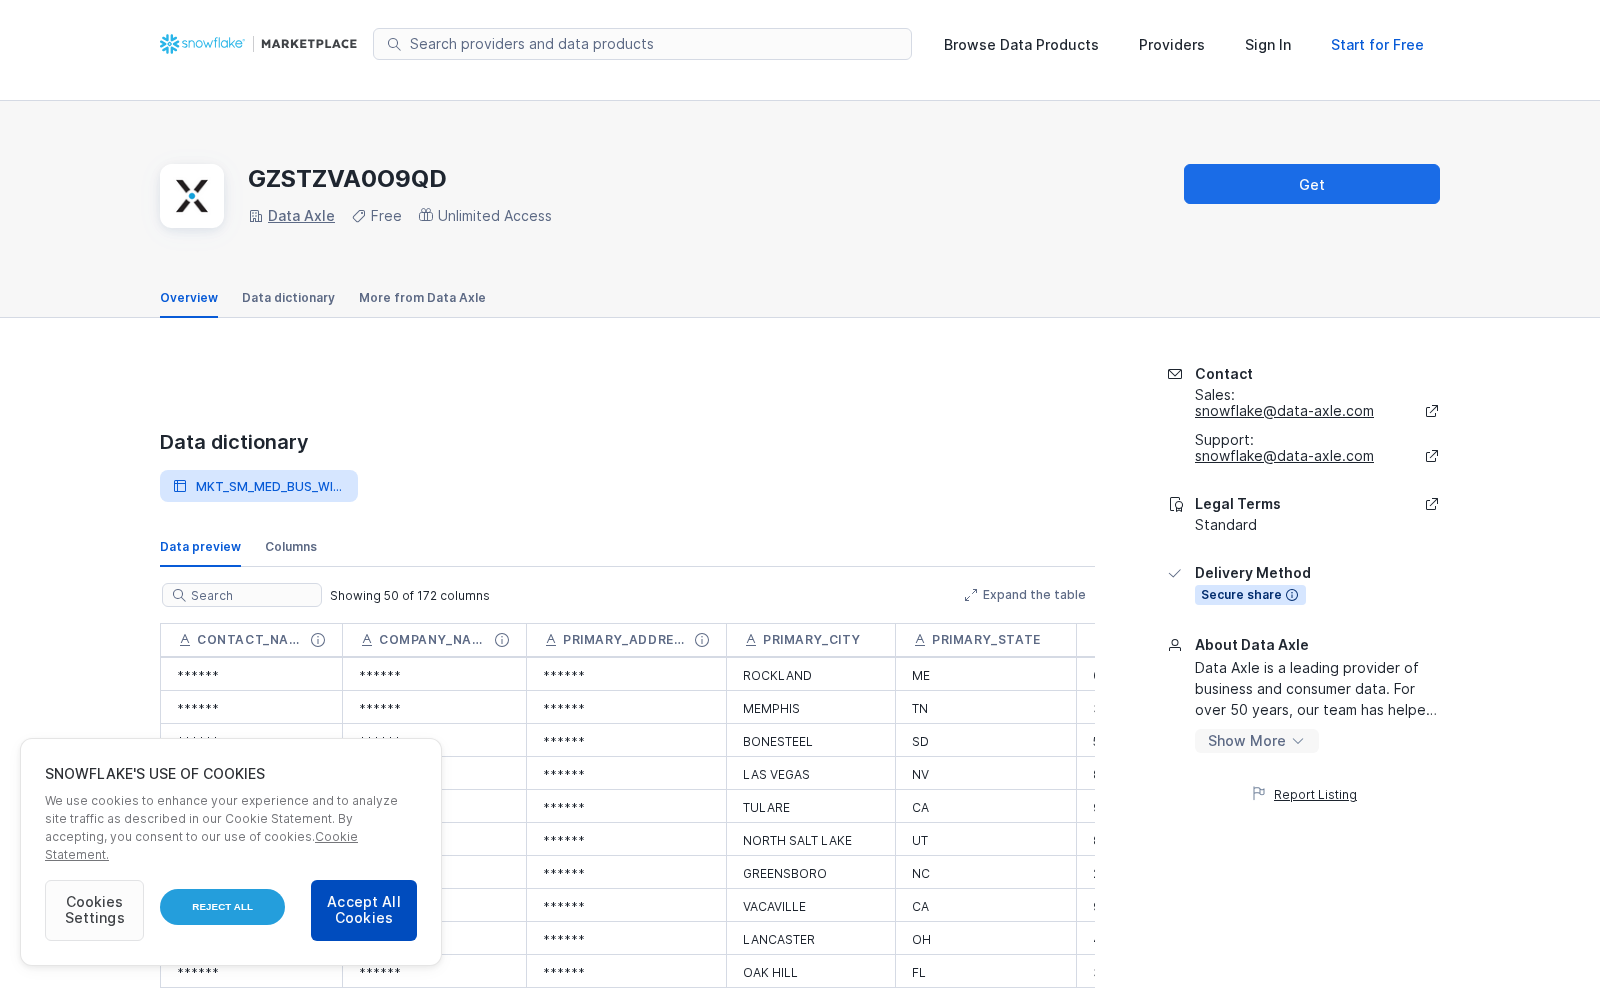Click the Report Listing link
Viewport: 1600px width, 1000px height.
pos(1315,795)
